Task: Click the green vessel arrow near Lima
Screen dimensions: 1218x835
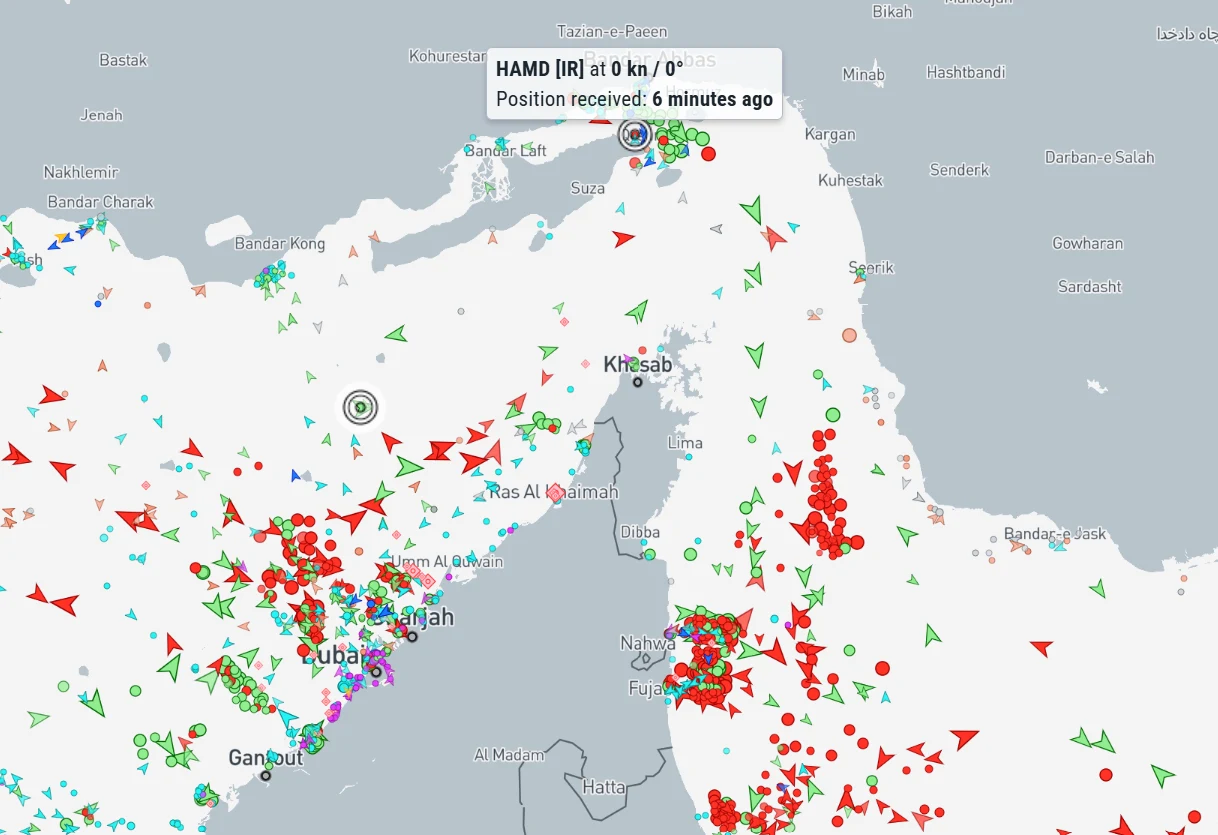Action: (760, 406)
